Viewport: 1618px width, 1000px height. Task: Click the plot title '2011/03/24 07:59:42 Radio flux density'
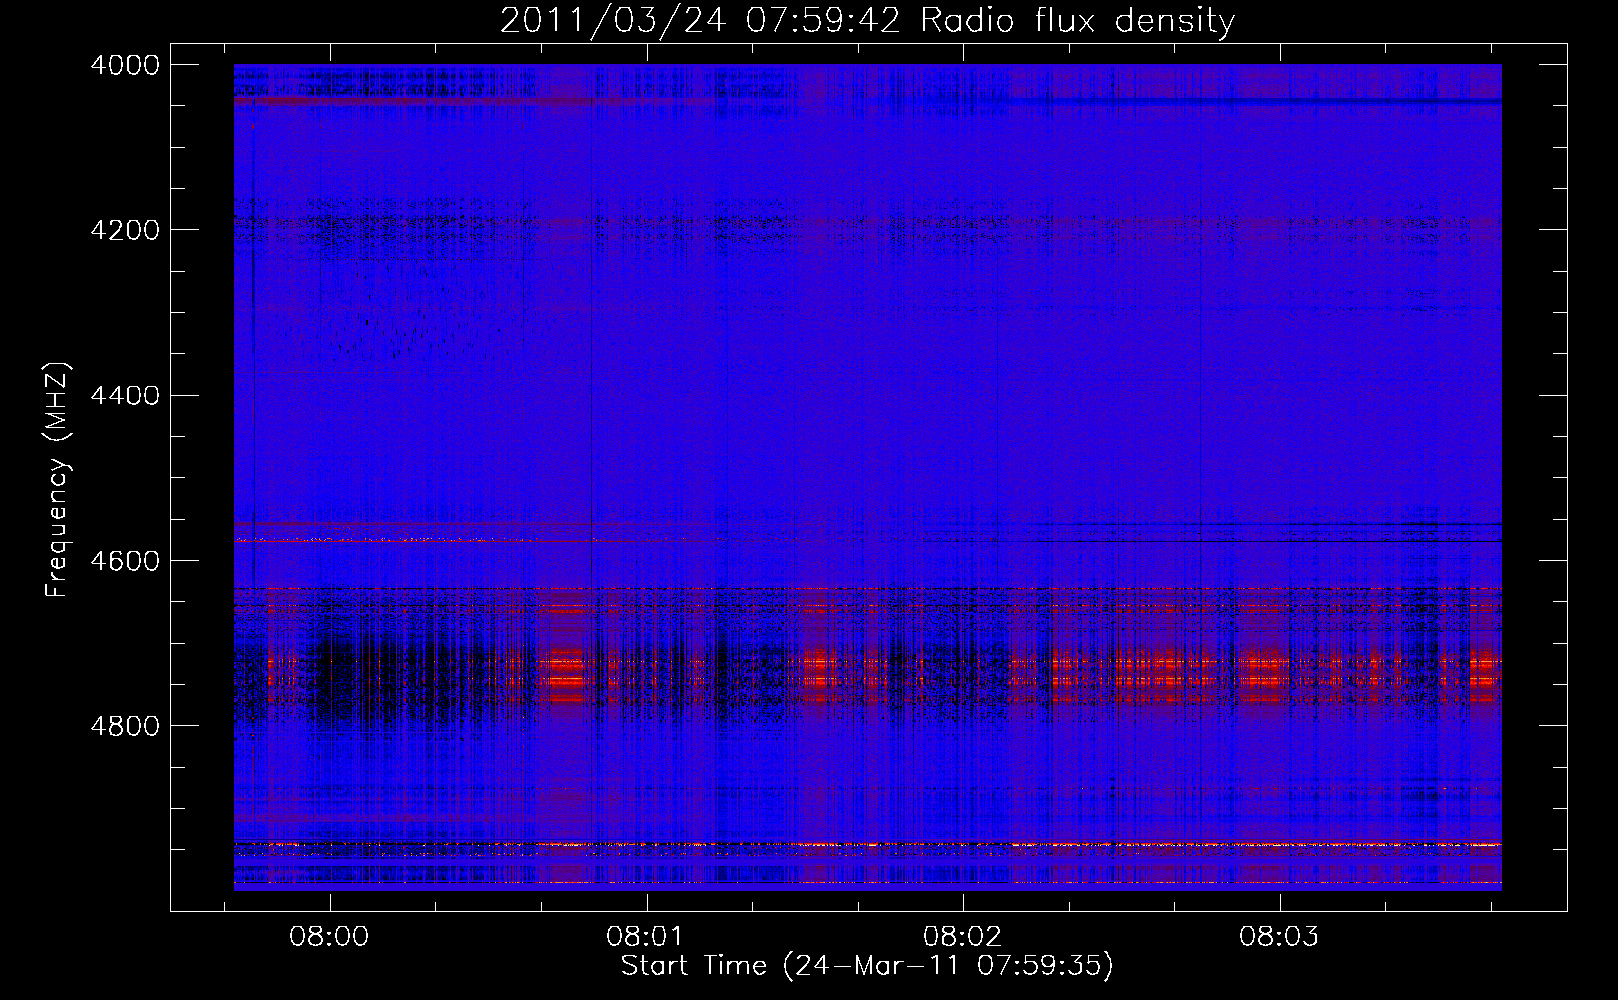coord(867,20)
